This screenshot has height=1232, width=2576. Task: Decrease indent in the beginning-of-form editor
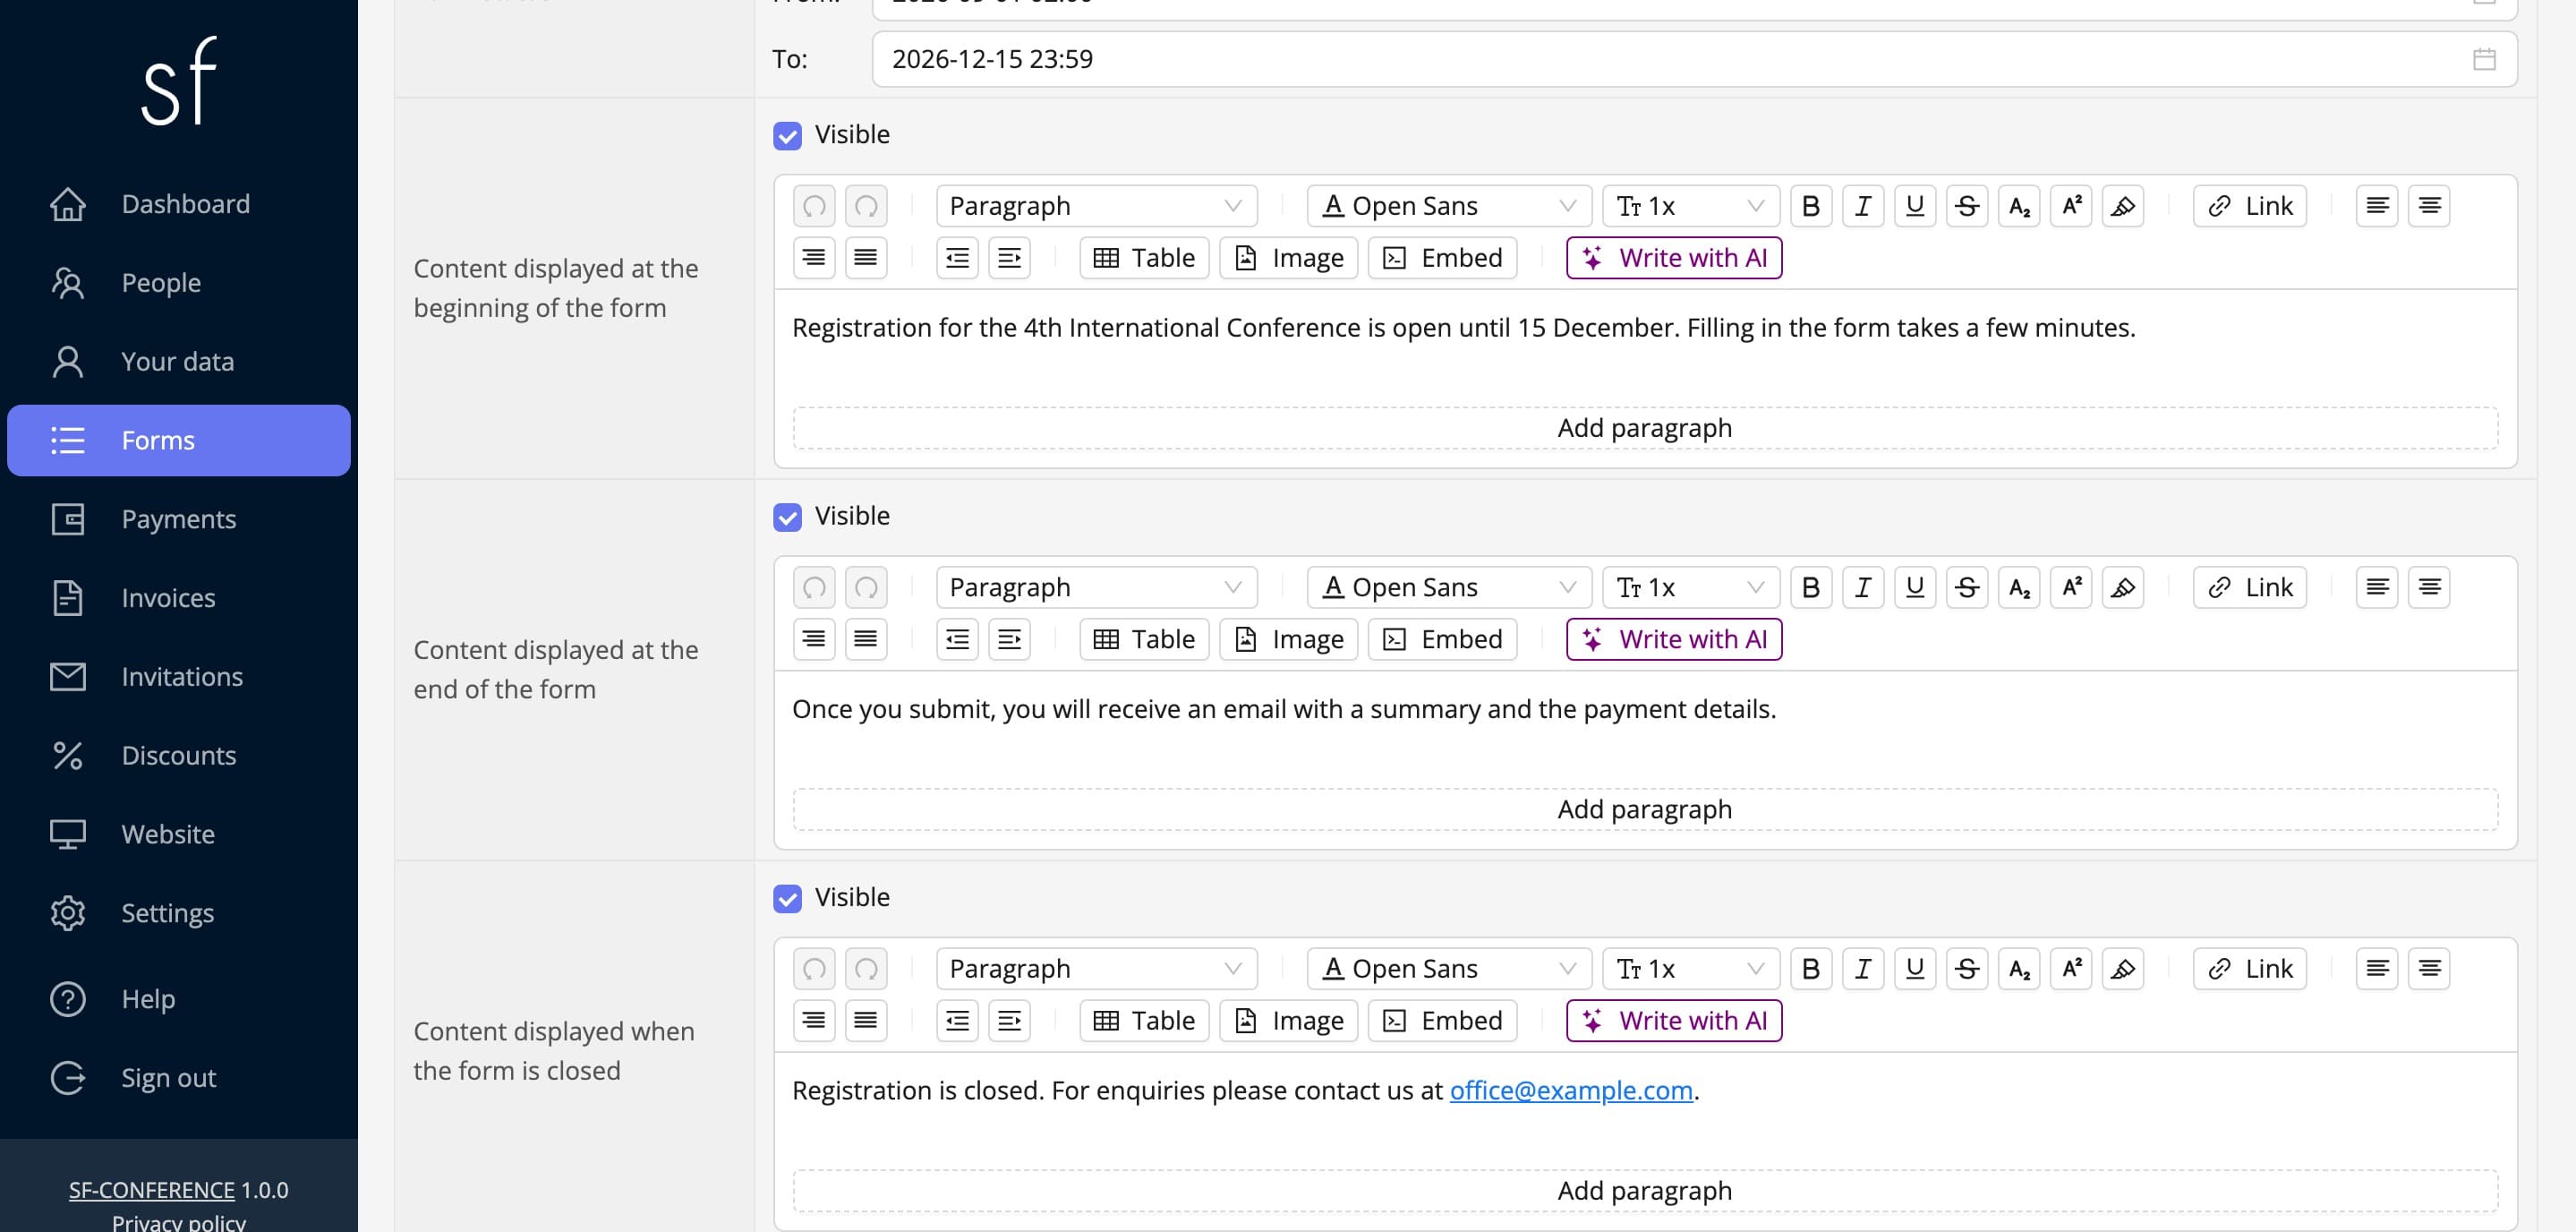point(958,258)
